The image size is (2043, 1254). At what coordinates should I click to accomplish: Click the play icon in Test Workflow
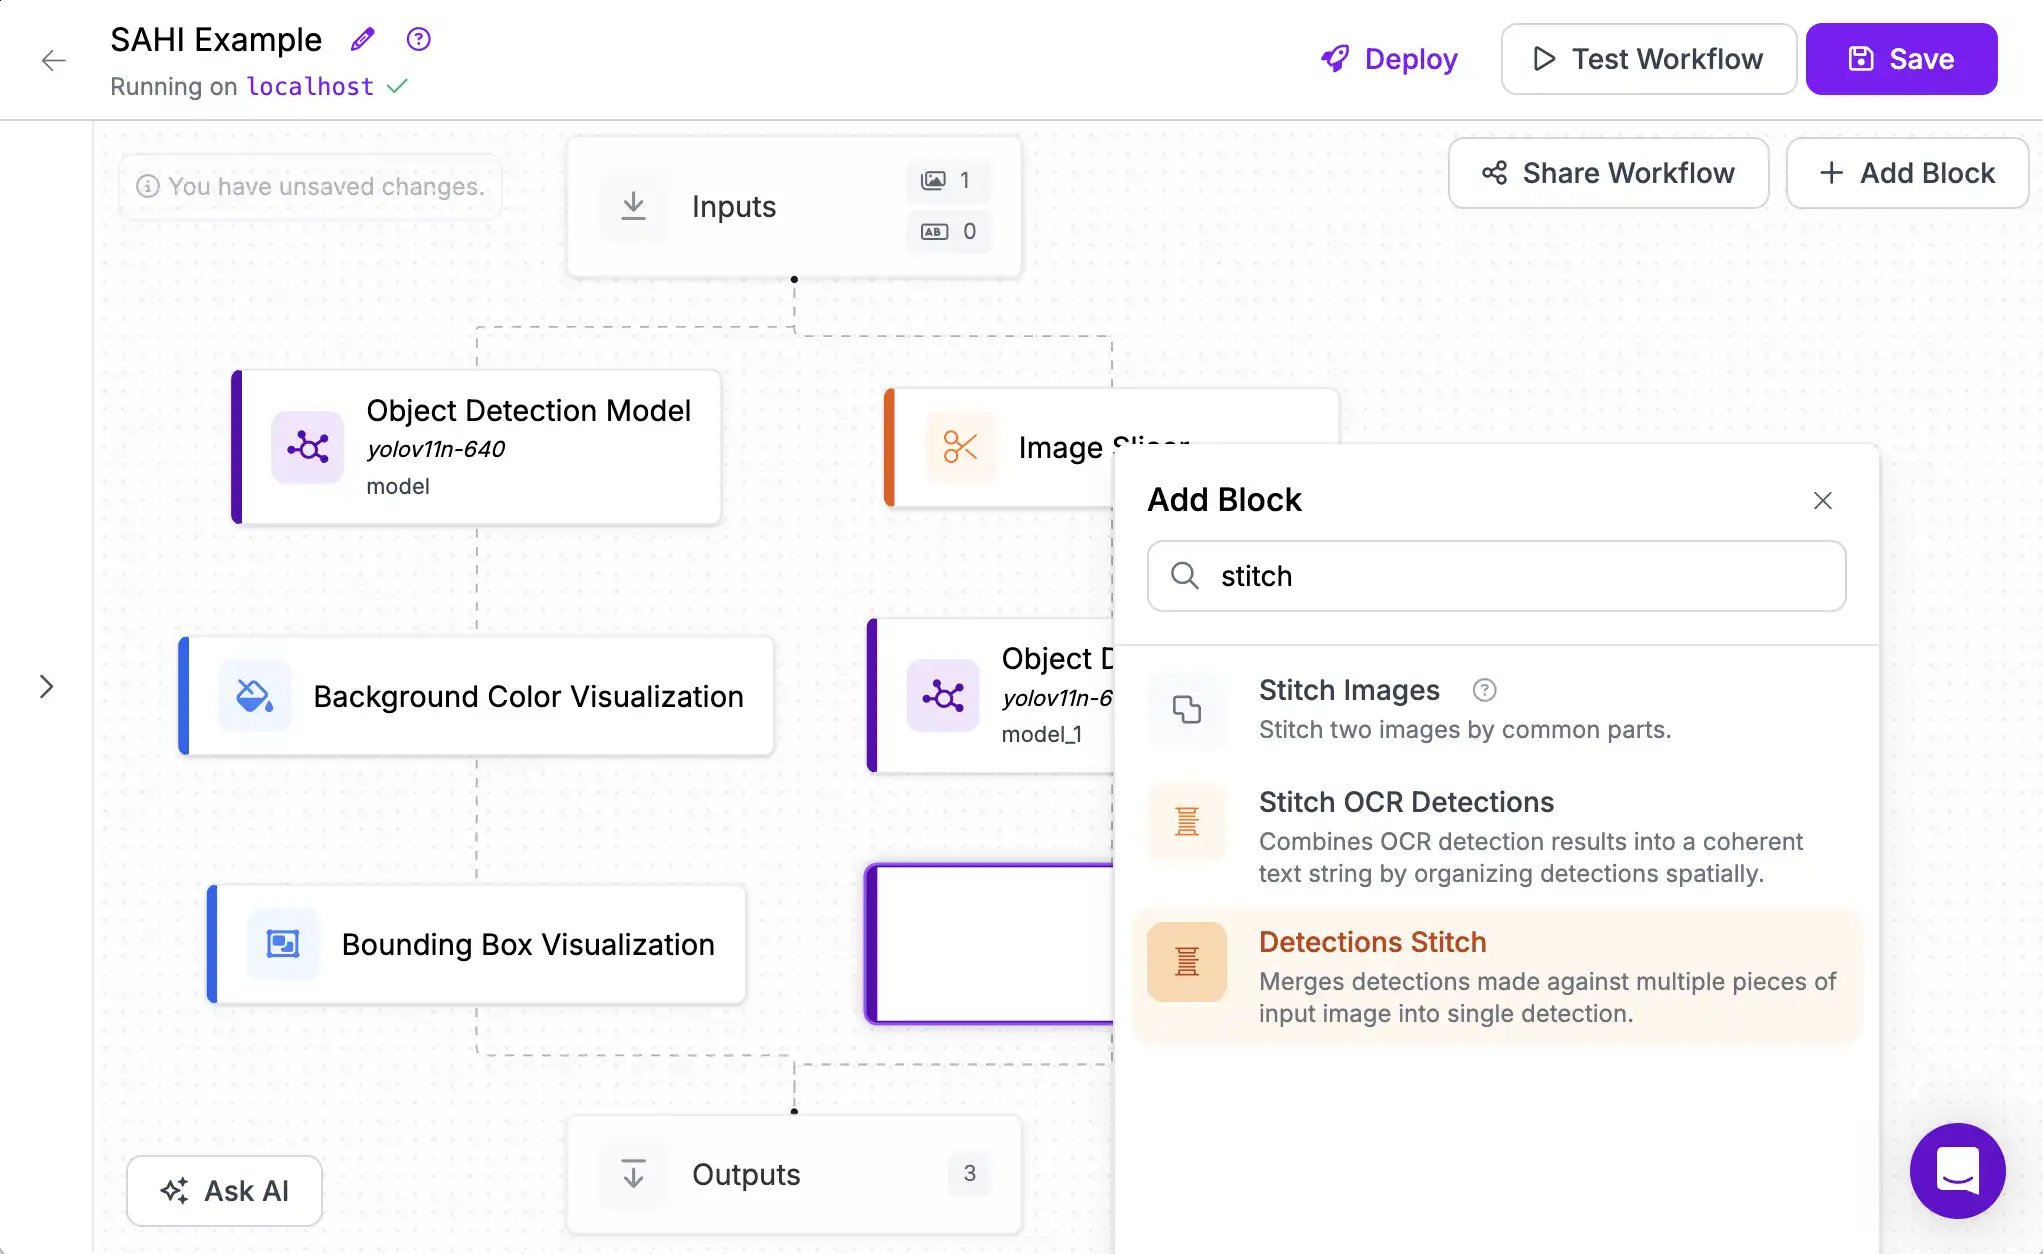(1544, 59)
